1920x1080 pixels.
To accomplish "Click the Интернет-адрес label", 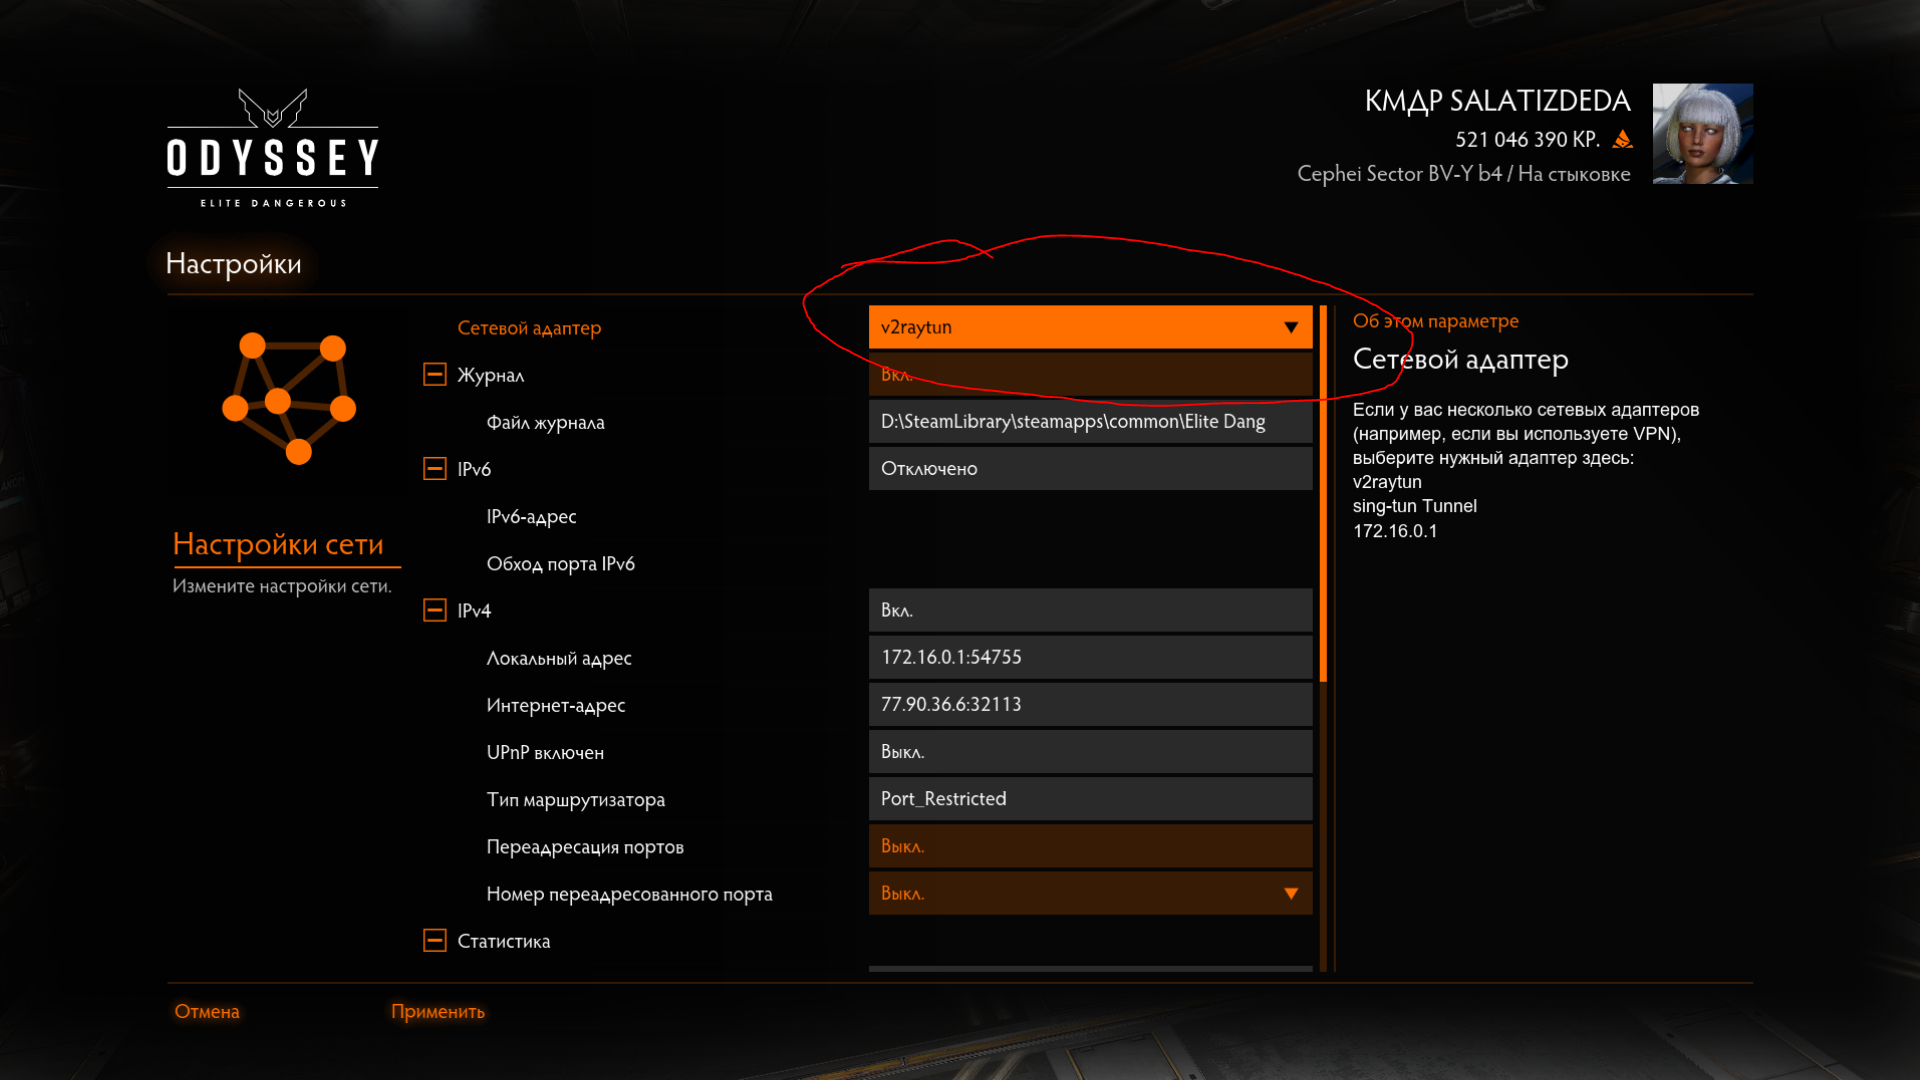I will click(x=555, y=705).
